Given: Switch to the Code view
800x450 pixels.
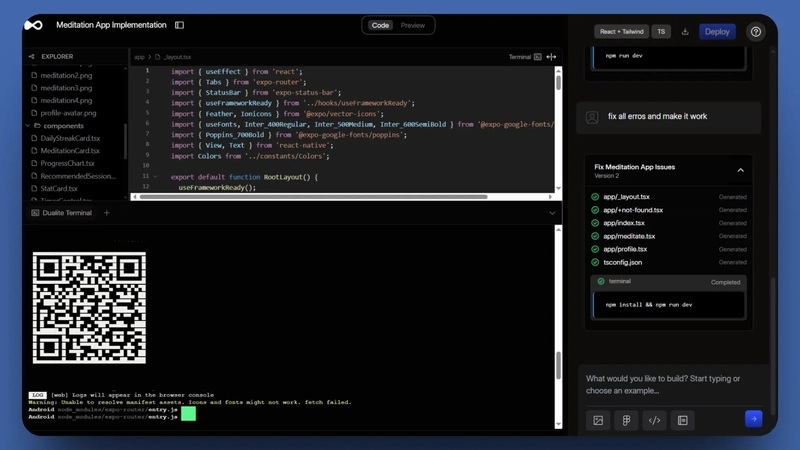Looking at the screenshot, I should click(x=380, y=25).
